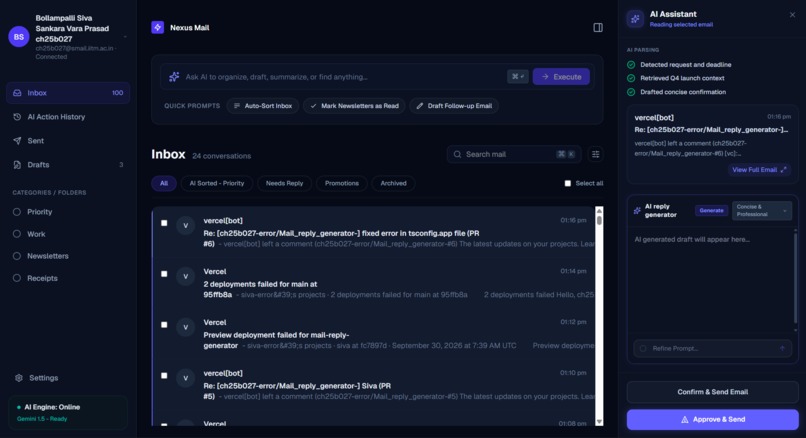806x438 pixels.
Task: Click the AI generated draft text area
Action: click(711, 280)
